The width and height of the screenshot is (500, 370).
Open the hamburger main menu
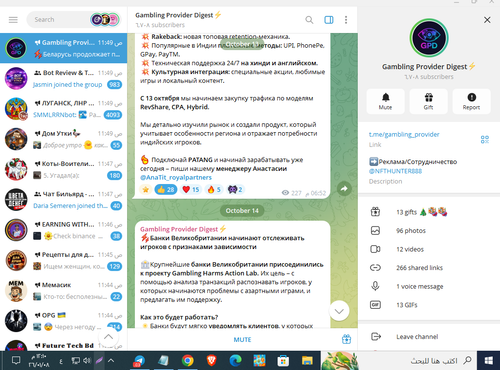point(13,20)
